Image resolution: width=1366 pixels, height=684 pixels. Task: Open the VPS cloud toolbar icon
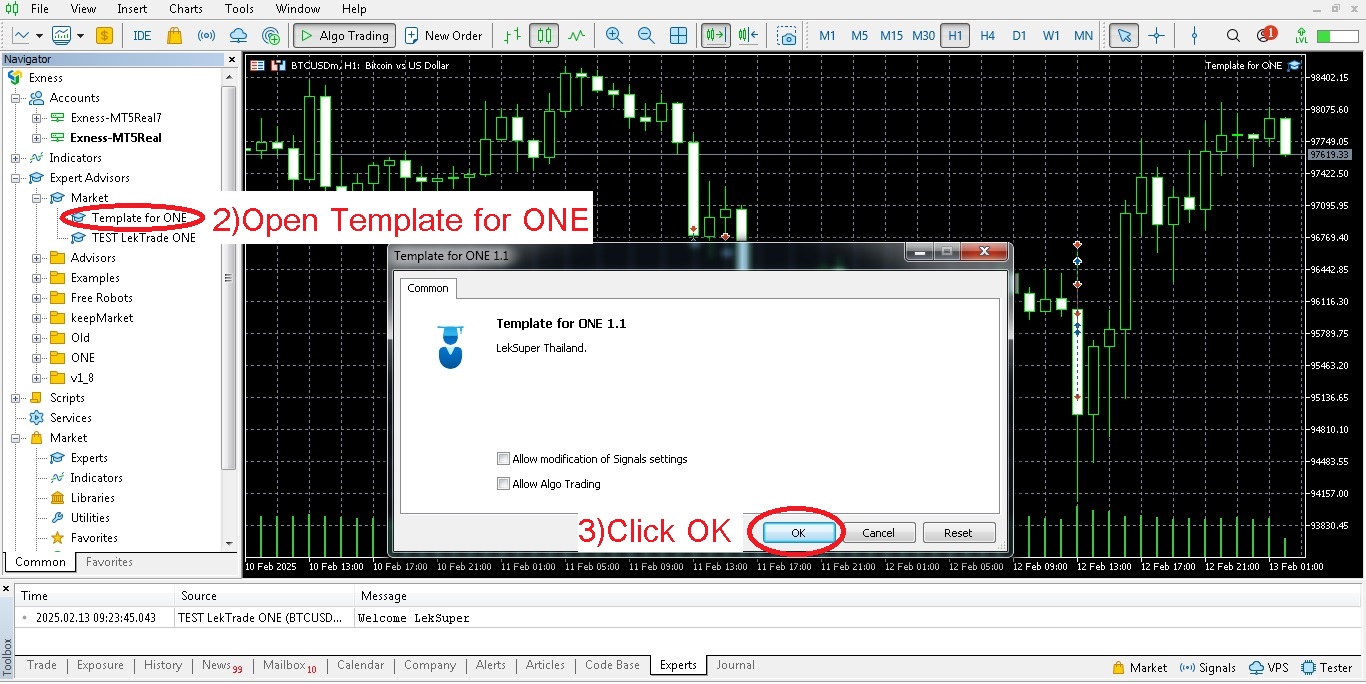[238, 36]
